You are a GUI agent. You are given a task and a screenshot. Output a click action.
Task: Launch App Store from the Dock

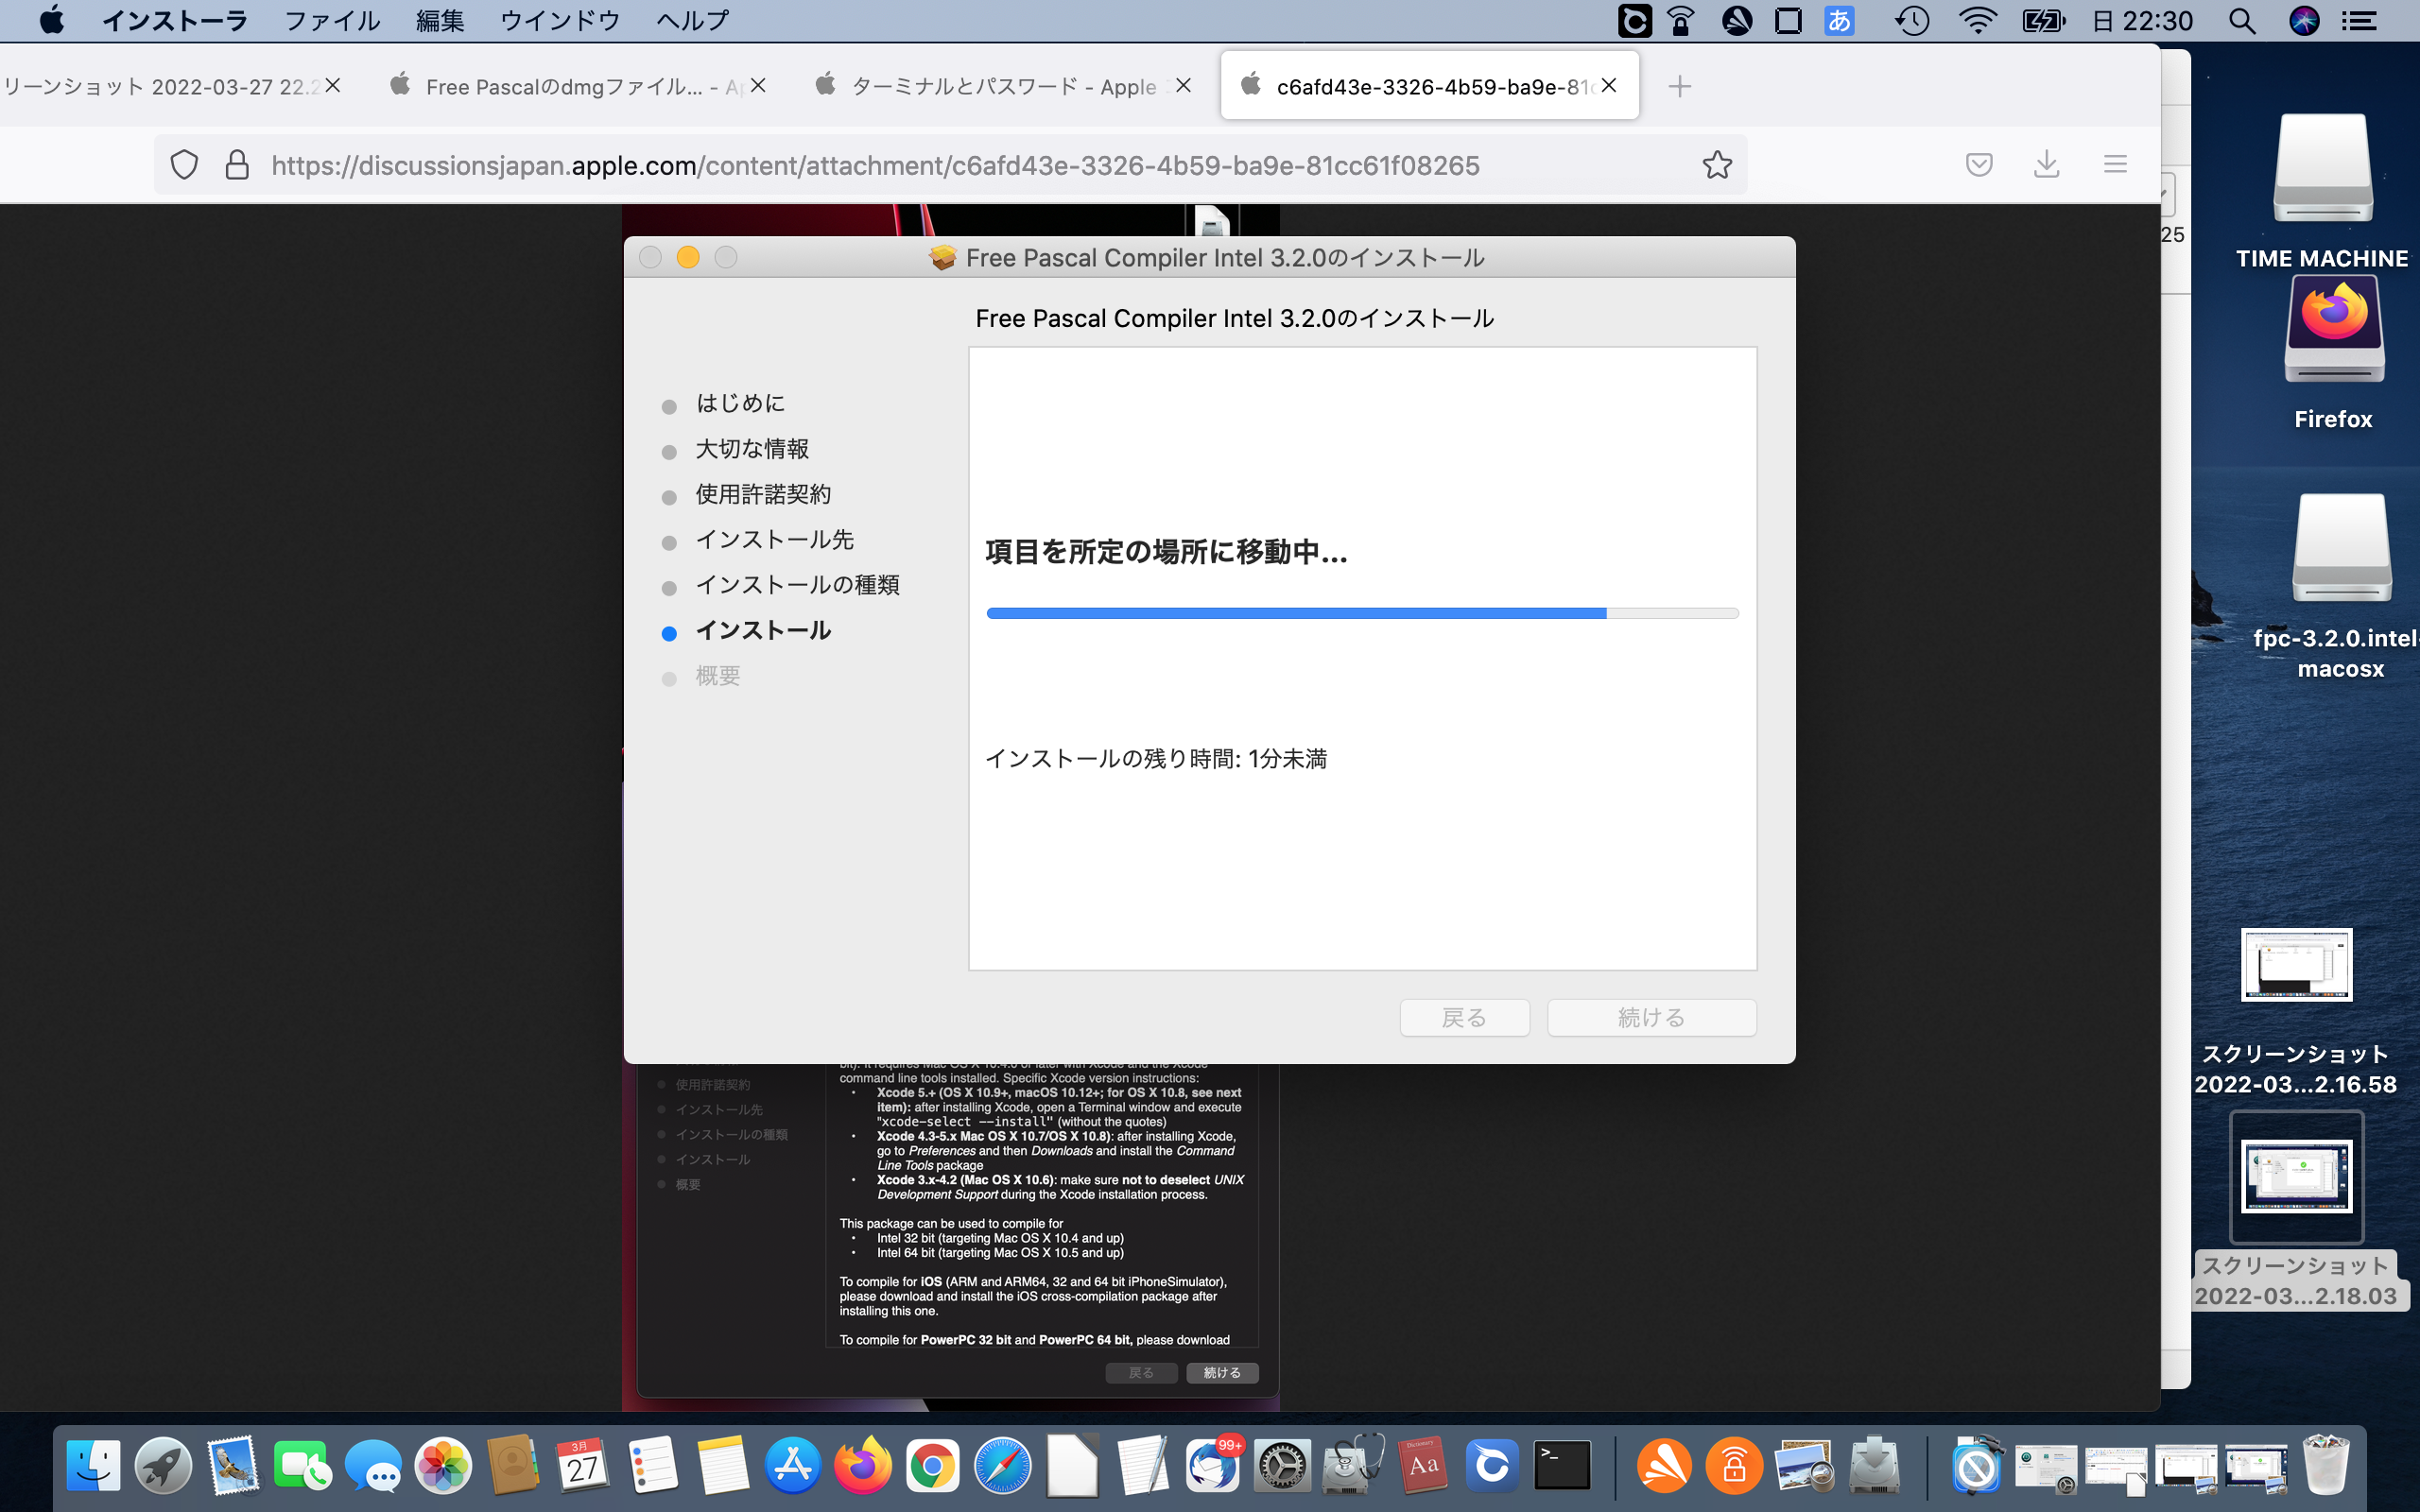[x=792, y=1466]
